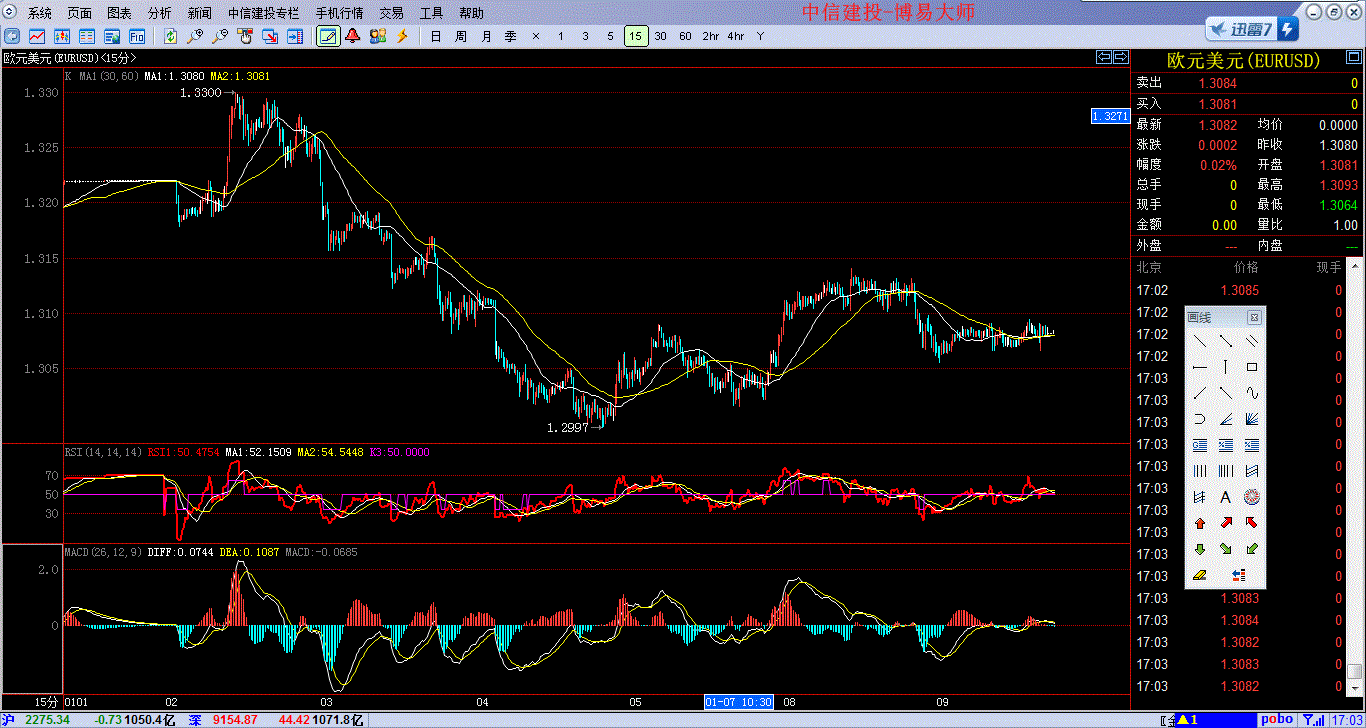
Task: Click the red trend line chart icon
Action: point(36,36)
